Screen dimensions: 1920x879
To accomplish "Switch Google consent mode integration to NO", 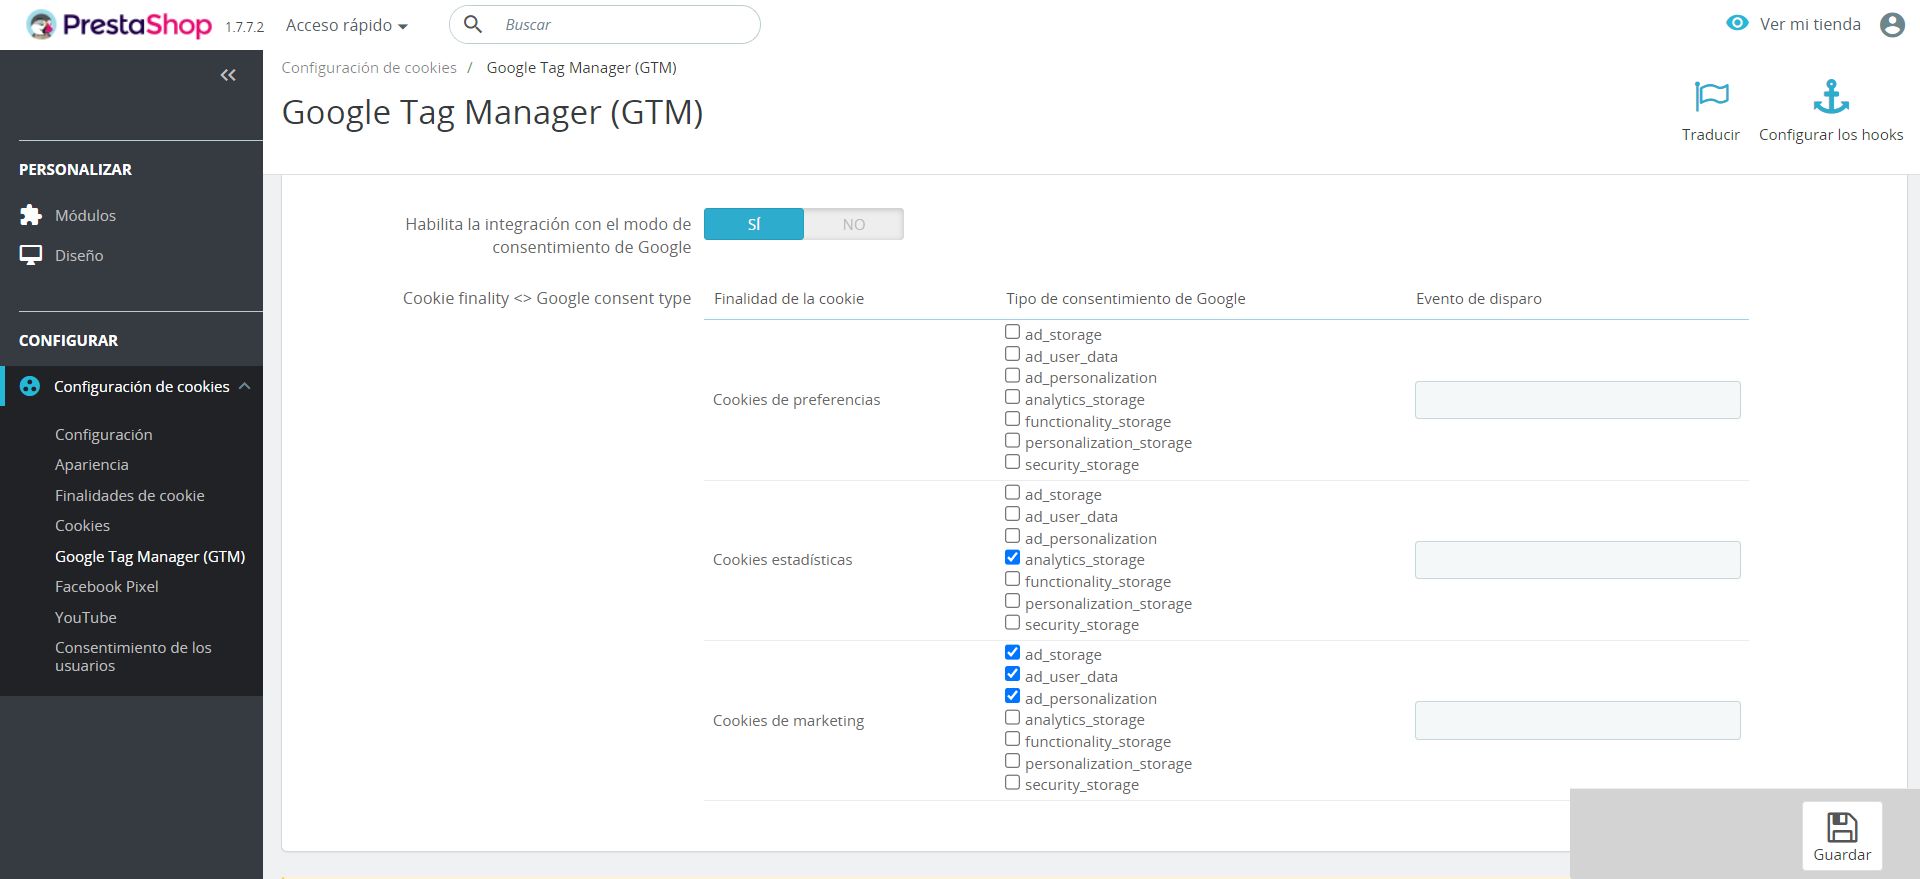I will point(854,224).
